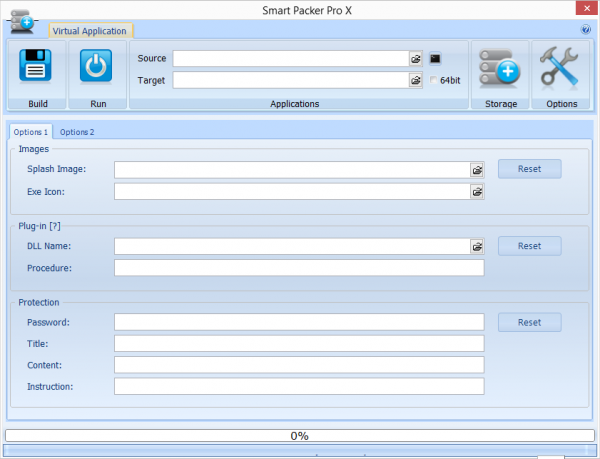Click the Images group label

[x=34, y=149]
